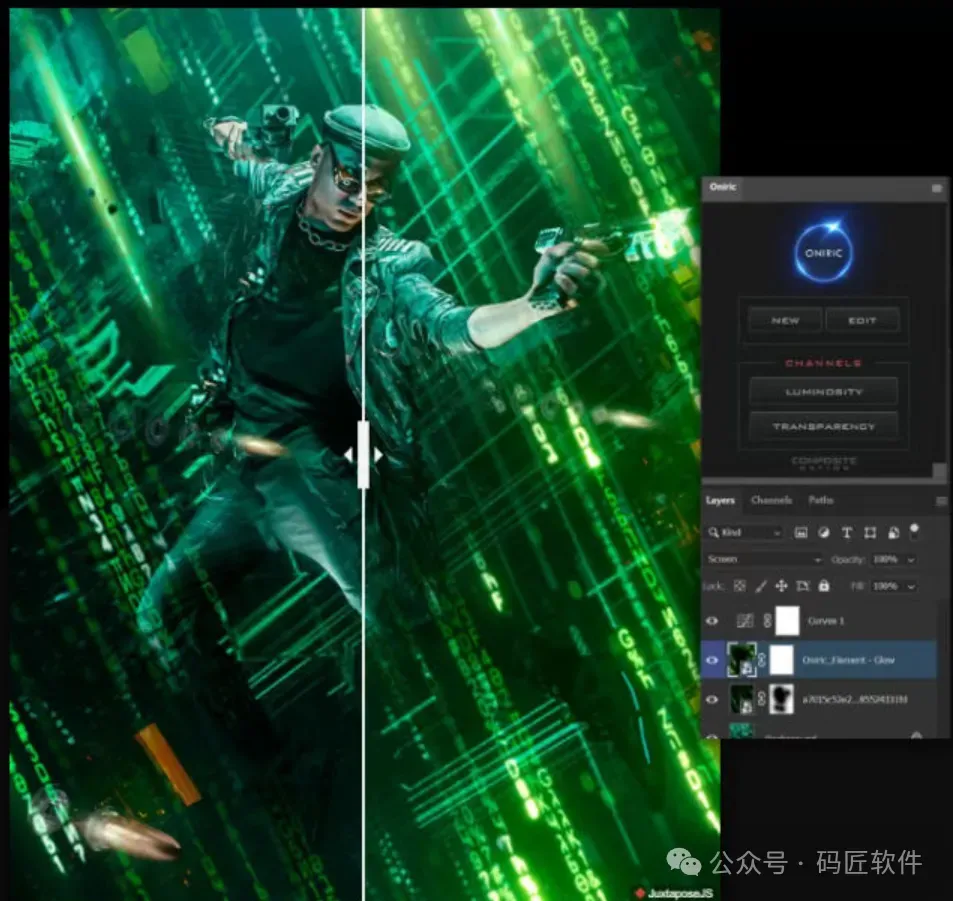Click mask link icon on Oniric Glow layer

tap(762, 660)
